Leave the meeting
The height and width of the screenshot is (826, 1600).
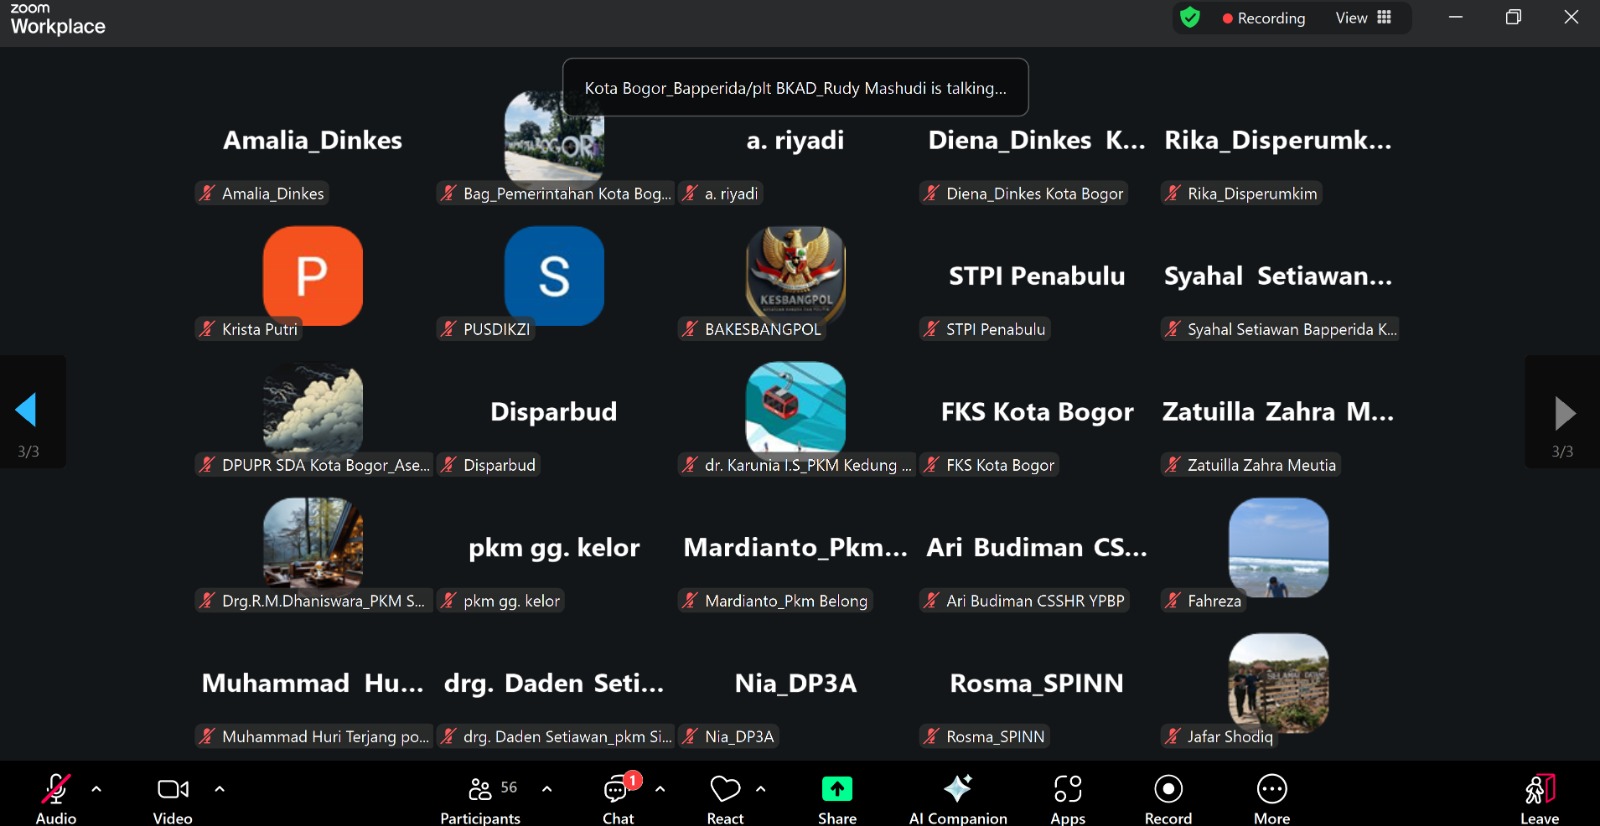click(1539, 799)
